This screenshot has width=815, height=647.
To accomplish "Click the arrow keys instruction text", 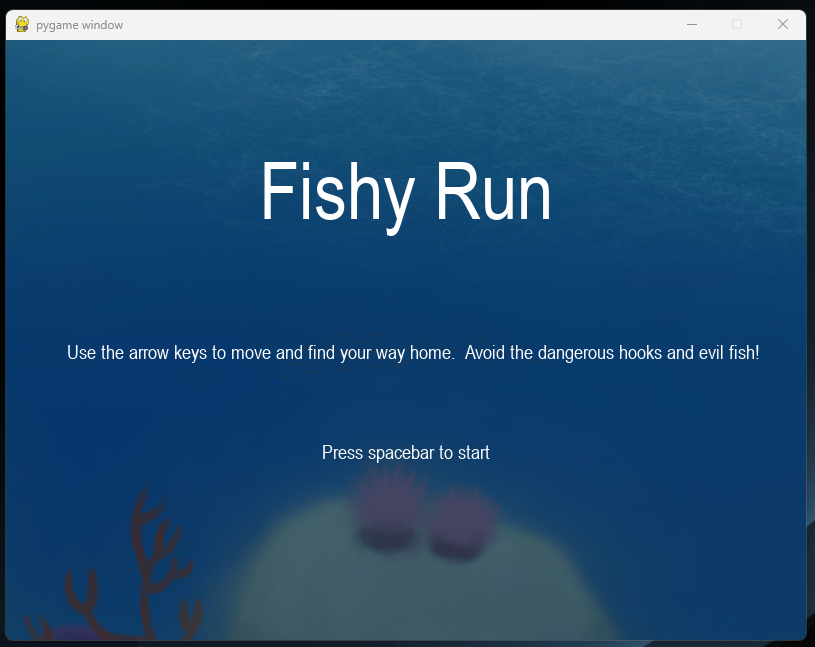I will coord(412,352).
